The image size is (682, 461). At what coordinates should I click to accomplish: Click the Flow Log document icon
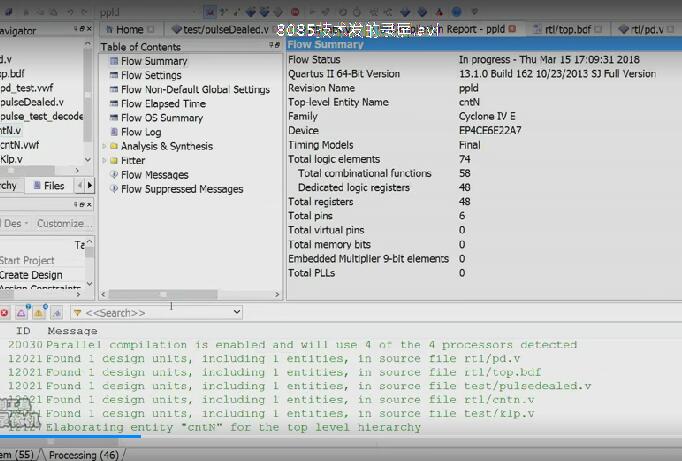(x=114, y=132)
